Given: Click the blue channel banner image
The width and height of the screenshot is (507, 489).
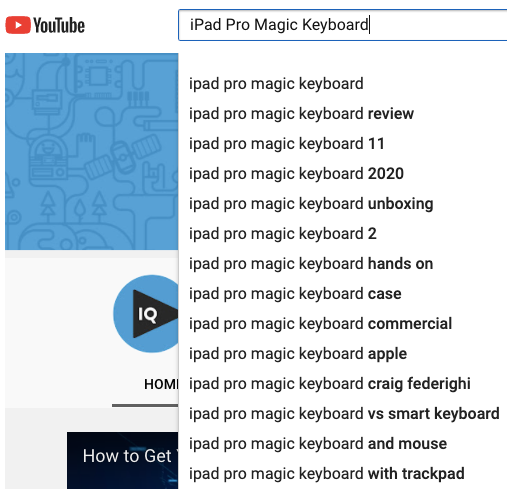Looking at the screenshot, I should [92, 151].
